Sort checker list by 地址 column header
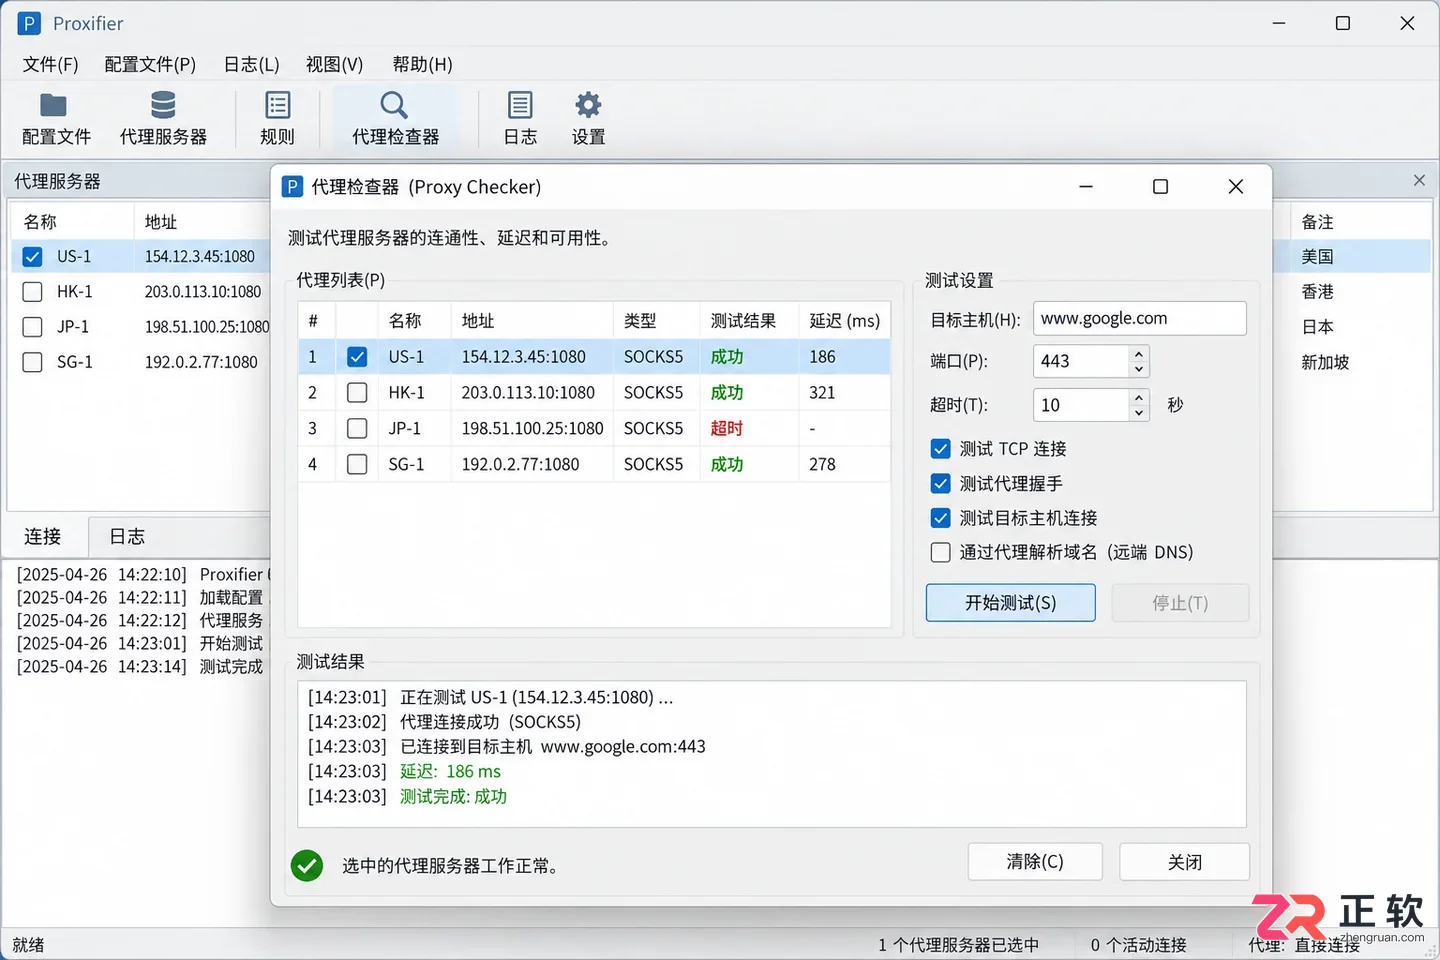Image resolution: width=1440 pixels, height=960 pixels. click(x=532, y=321)
